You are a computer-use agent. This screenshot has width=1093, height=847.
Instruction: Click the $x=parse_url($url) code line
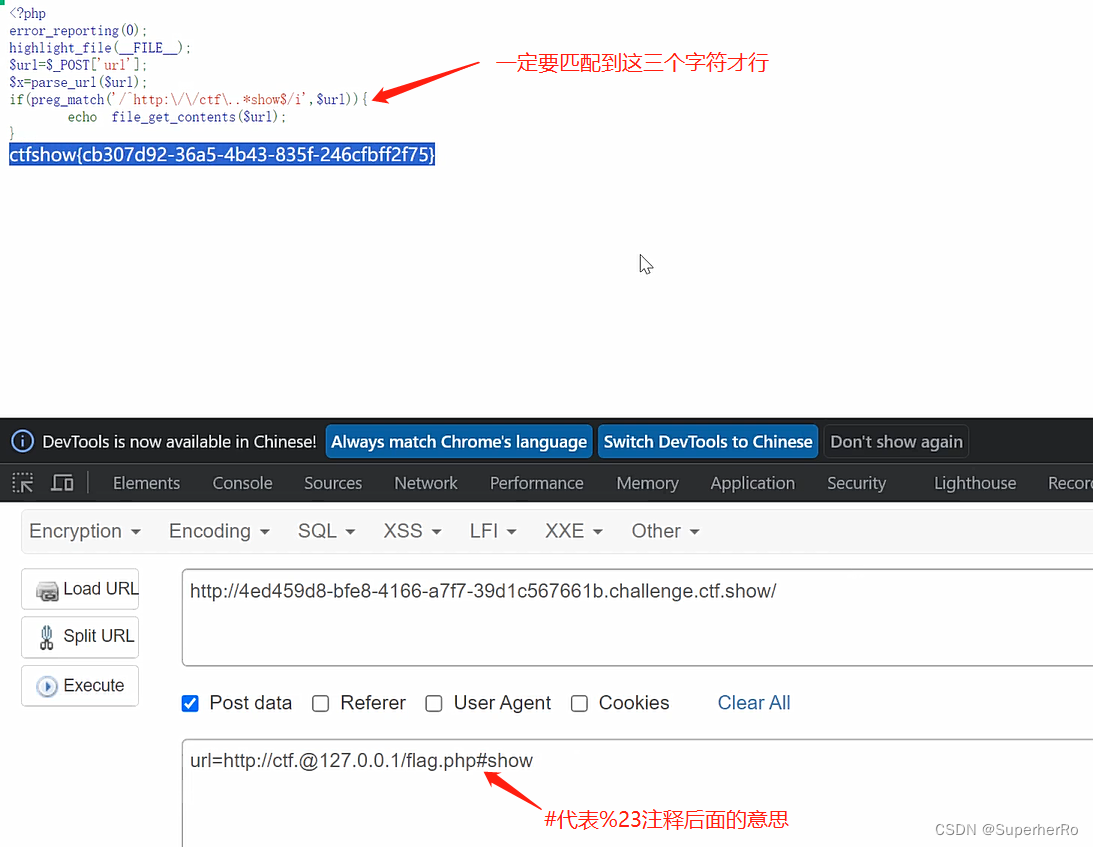coord(78,82)
